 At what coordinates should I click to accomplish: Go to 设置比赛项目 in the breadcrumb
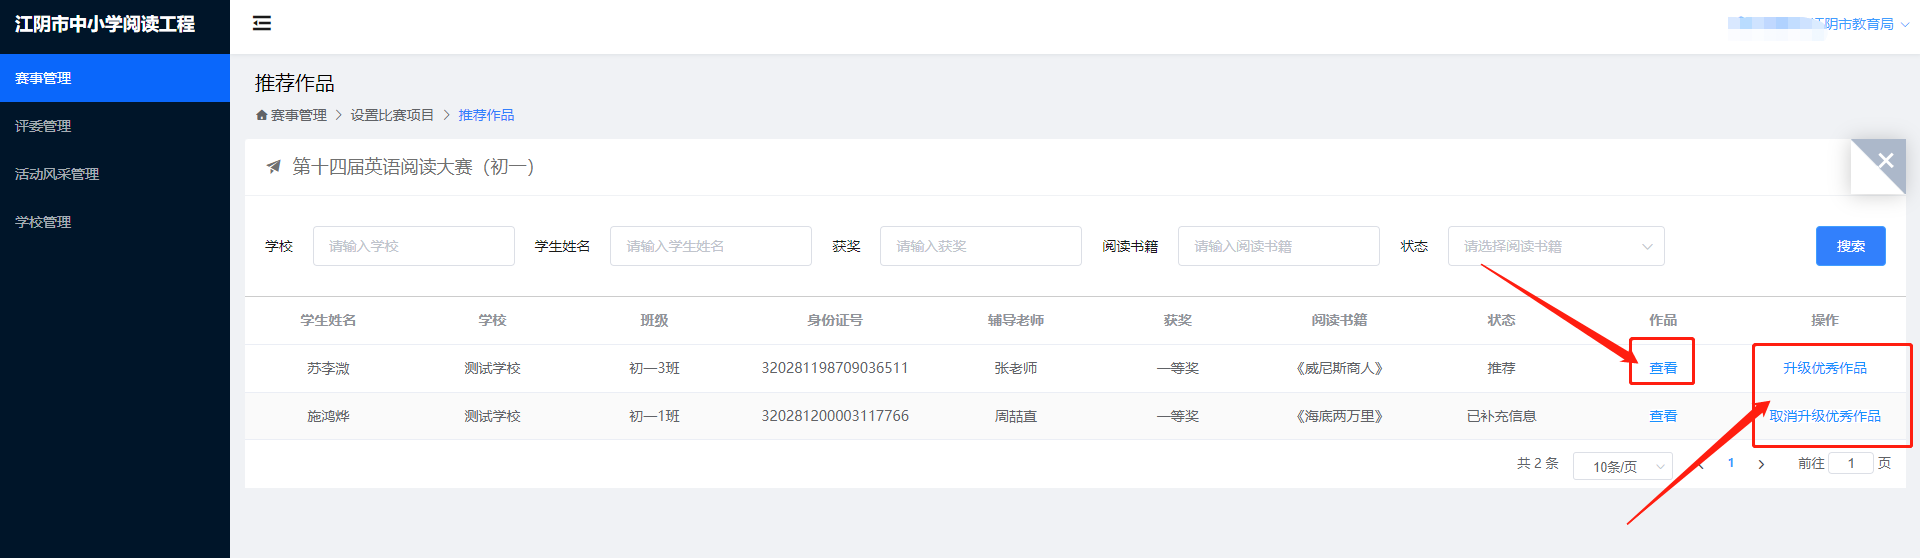(x=392, y=115)
